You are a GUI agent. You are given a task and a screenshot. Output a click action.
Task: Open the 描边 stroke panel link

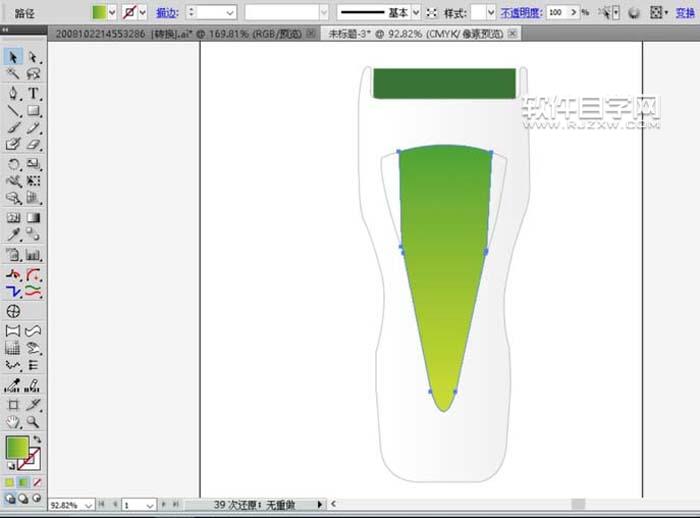point(167,13)
